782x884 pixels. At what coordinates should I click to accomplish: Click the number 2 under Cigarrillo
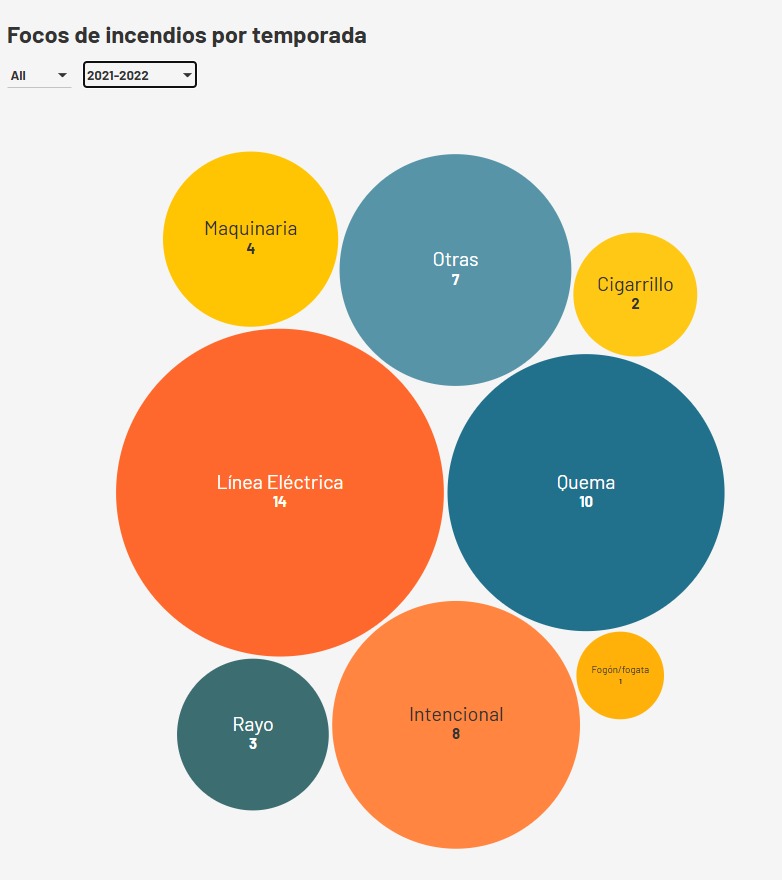pos(635,304)
